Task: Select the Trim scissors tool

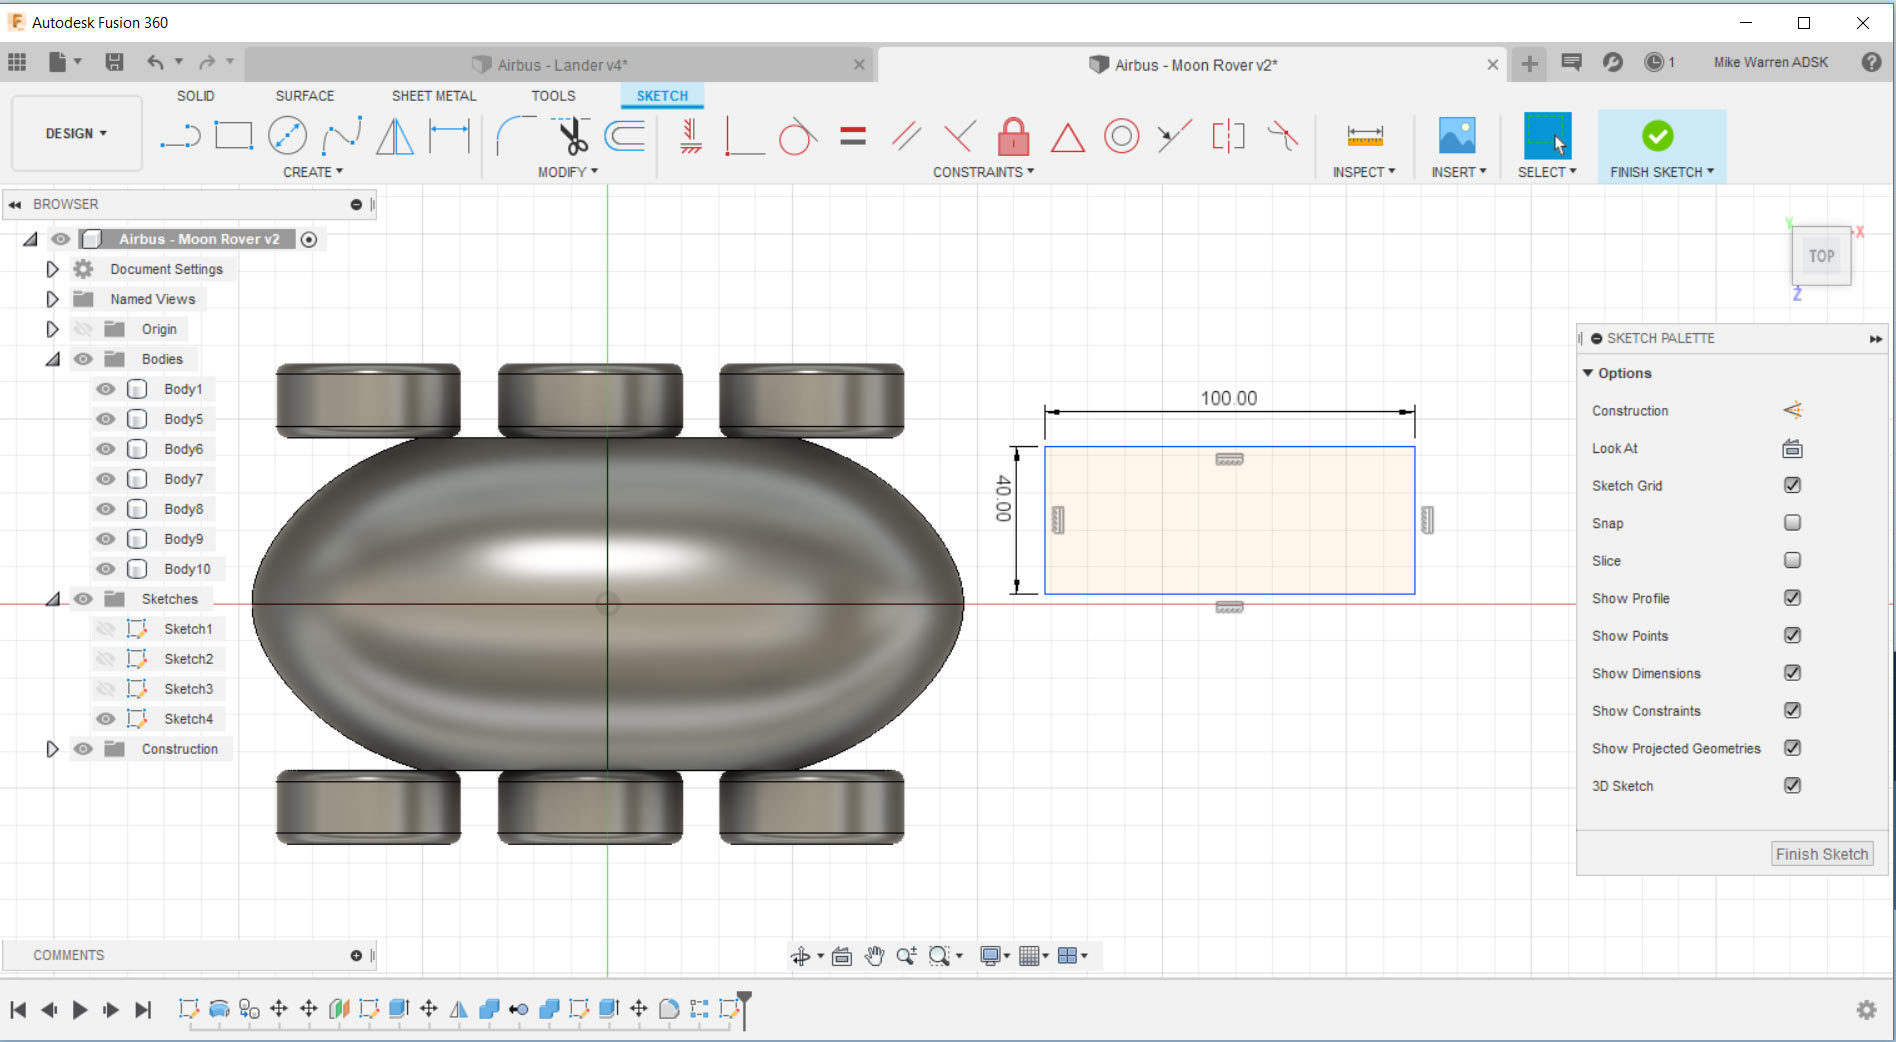Action: (x=571, y=137)
